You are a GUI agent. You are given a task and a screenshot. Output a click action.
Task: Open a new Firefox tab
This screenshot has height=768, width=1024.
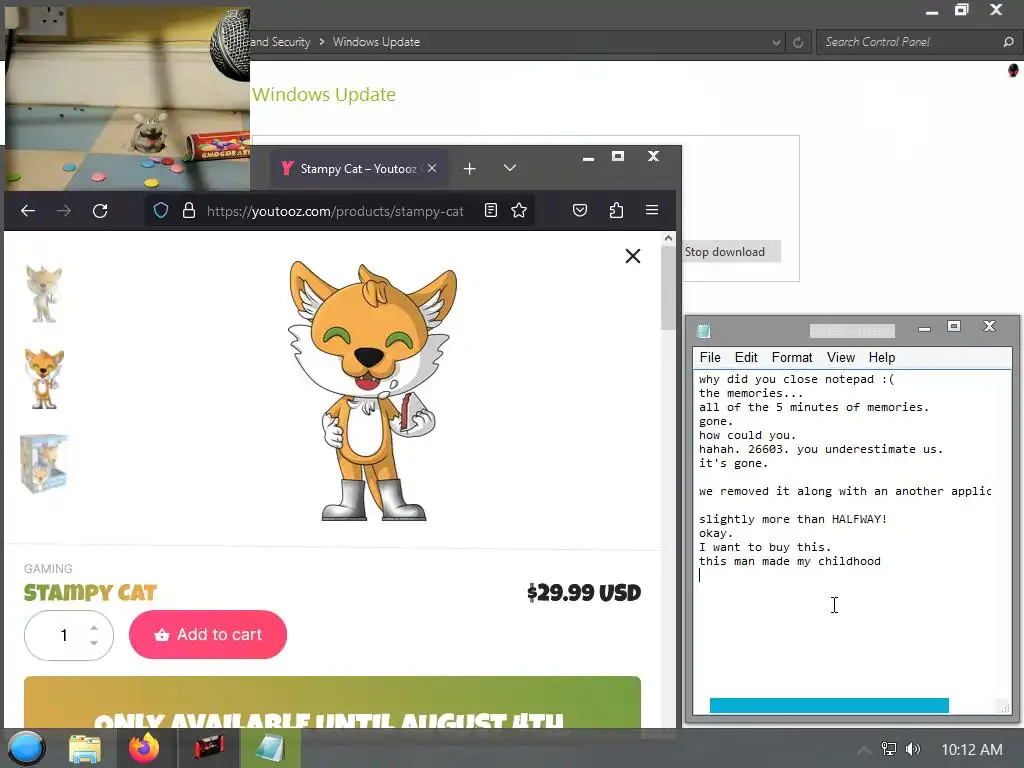[x=470, y=168]
